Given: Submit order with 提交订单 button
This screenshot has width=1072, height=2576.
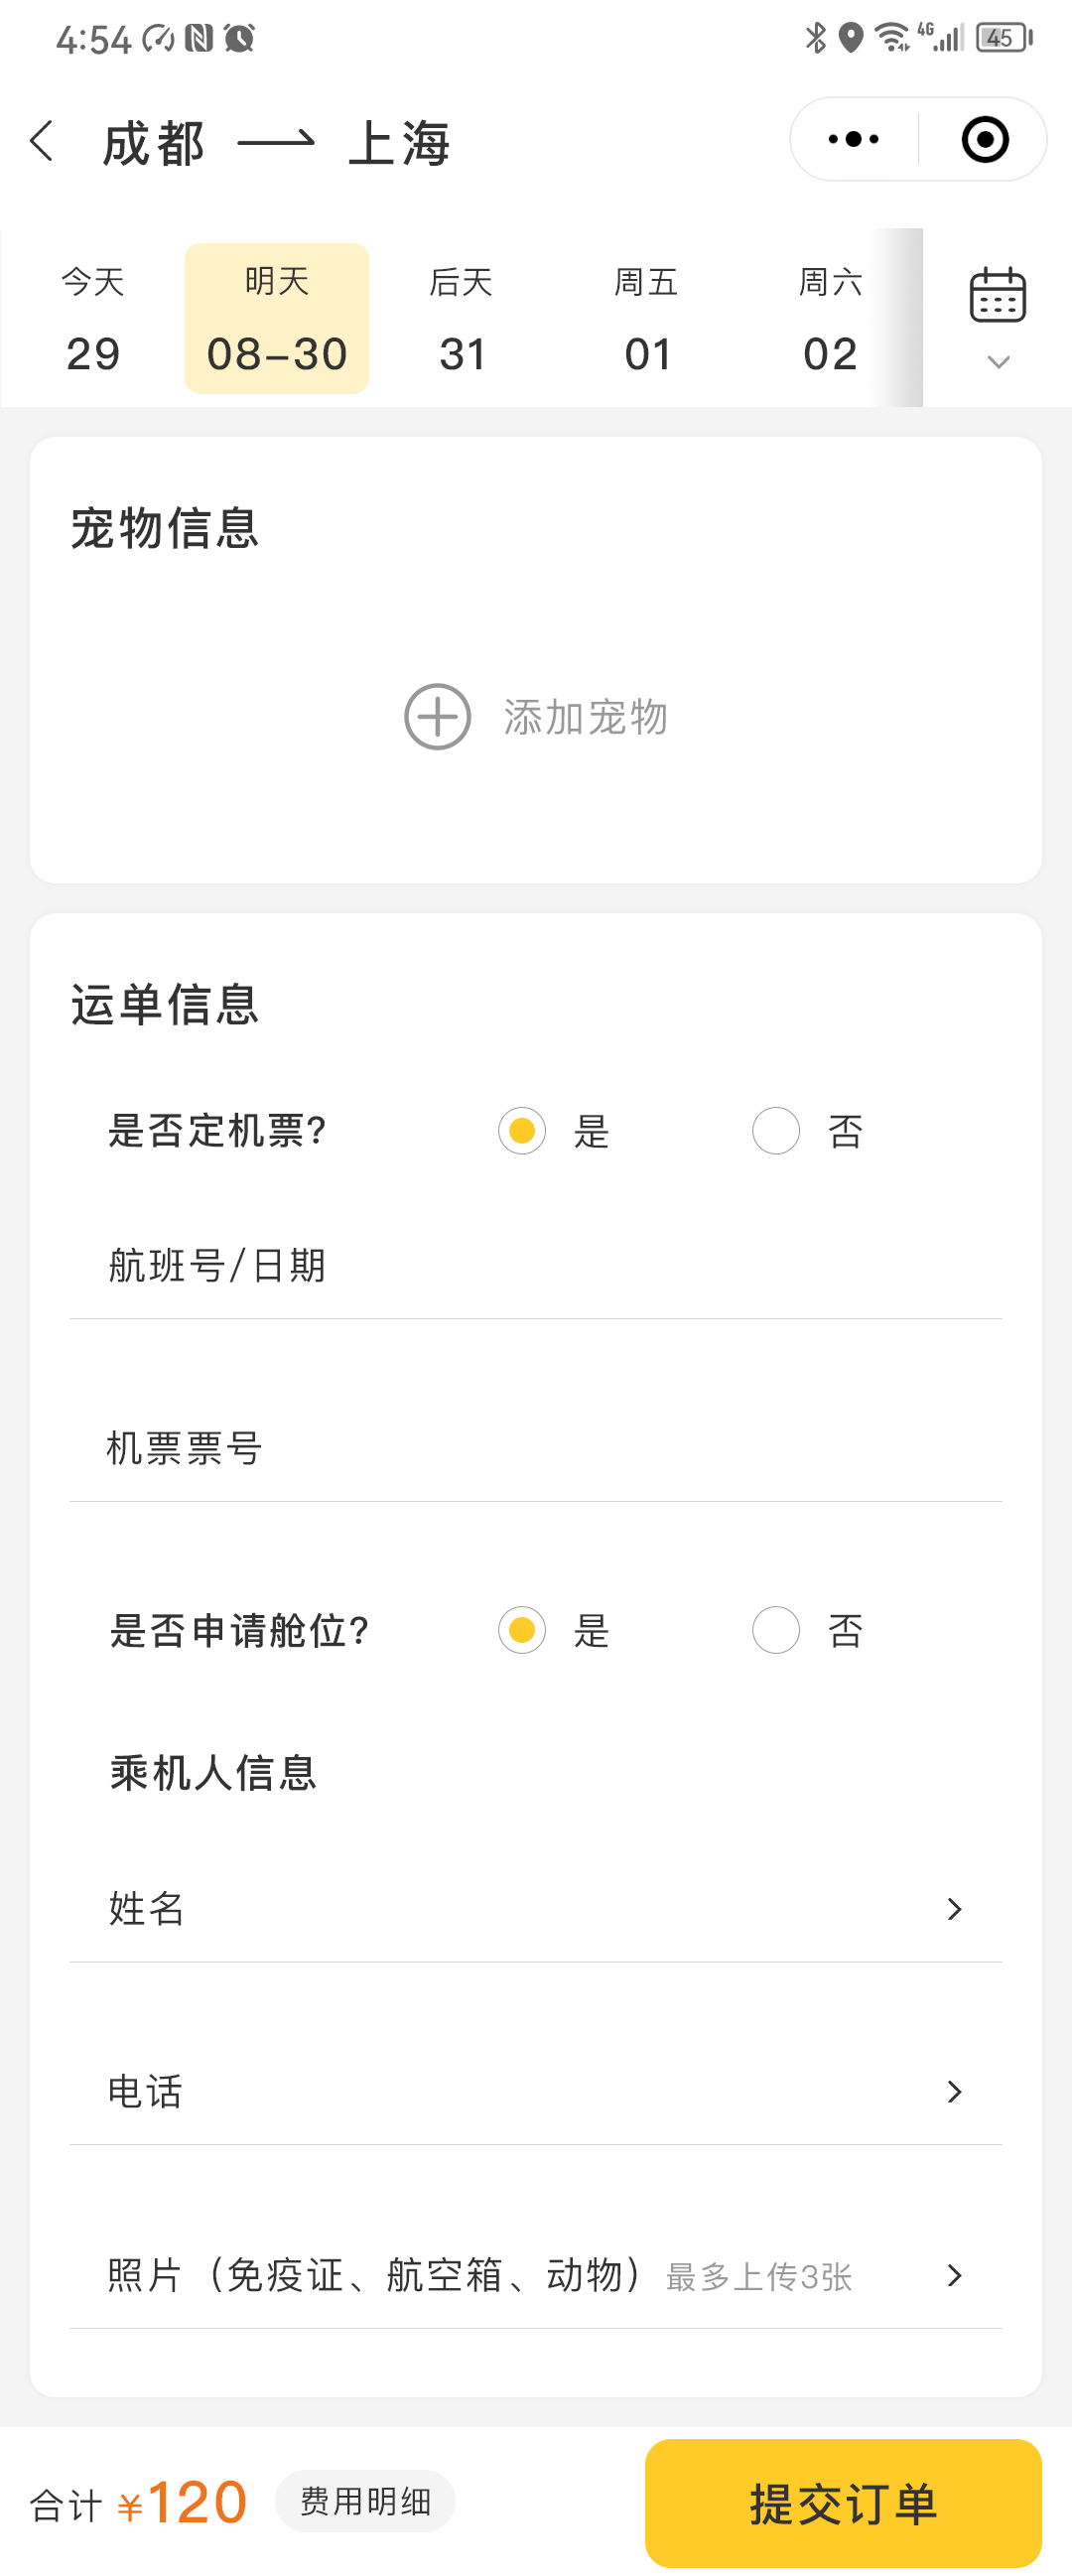Looking at the screenshot, I should click(843, 2502).
